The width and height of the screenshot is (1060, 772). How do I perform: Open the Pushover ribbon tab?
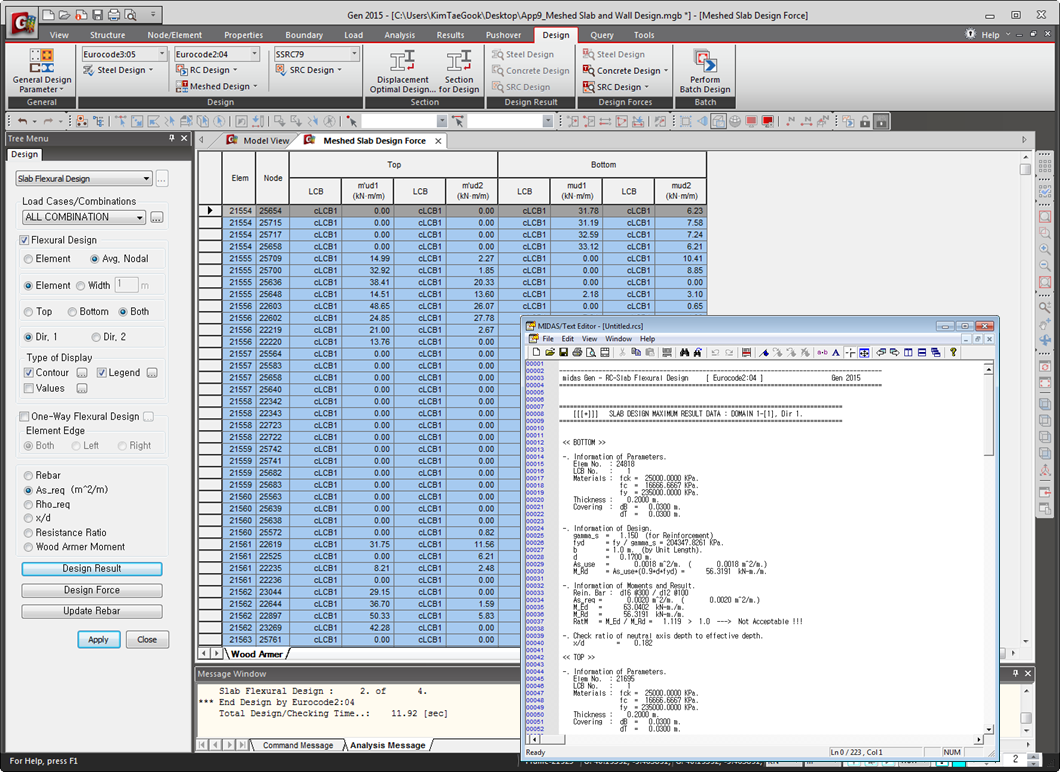504,35
